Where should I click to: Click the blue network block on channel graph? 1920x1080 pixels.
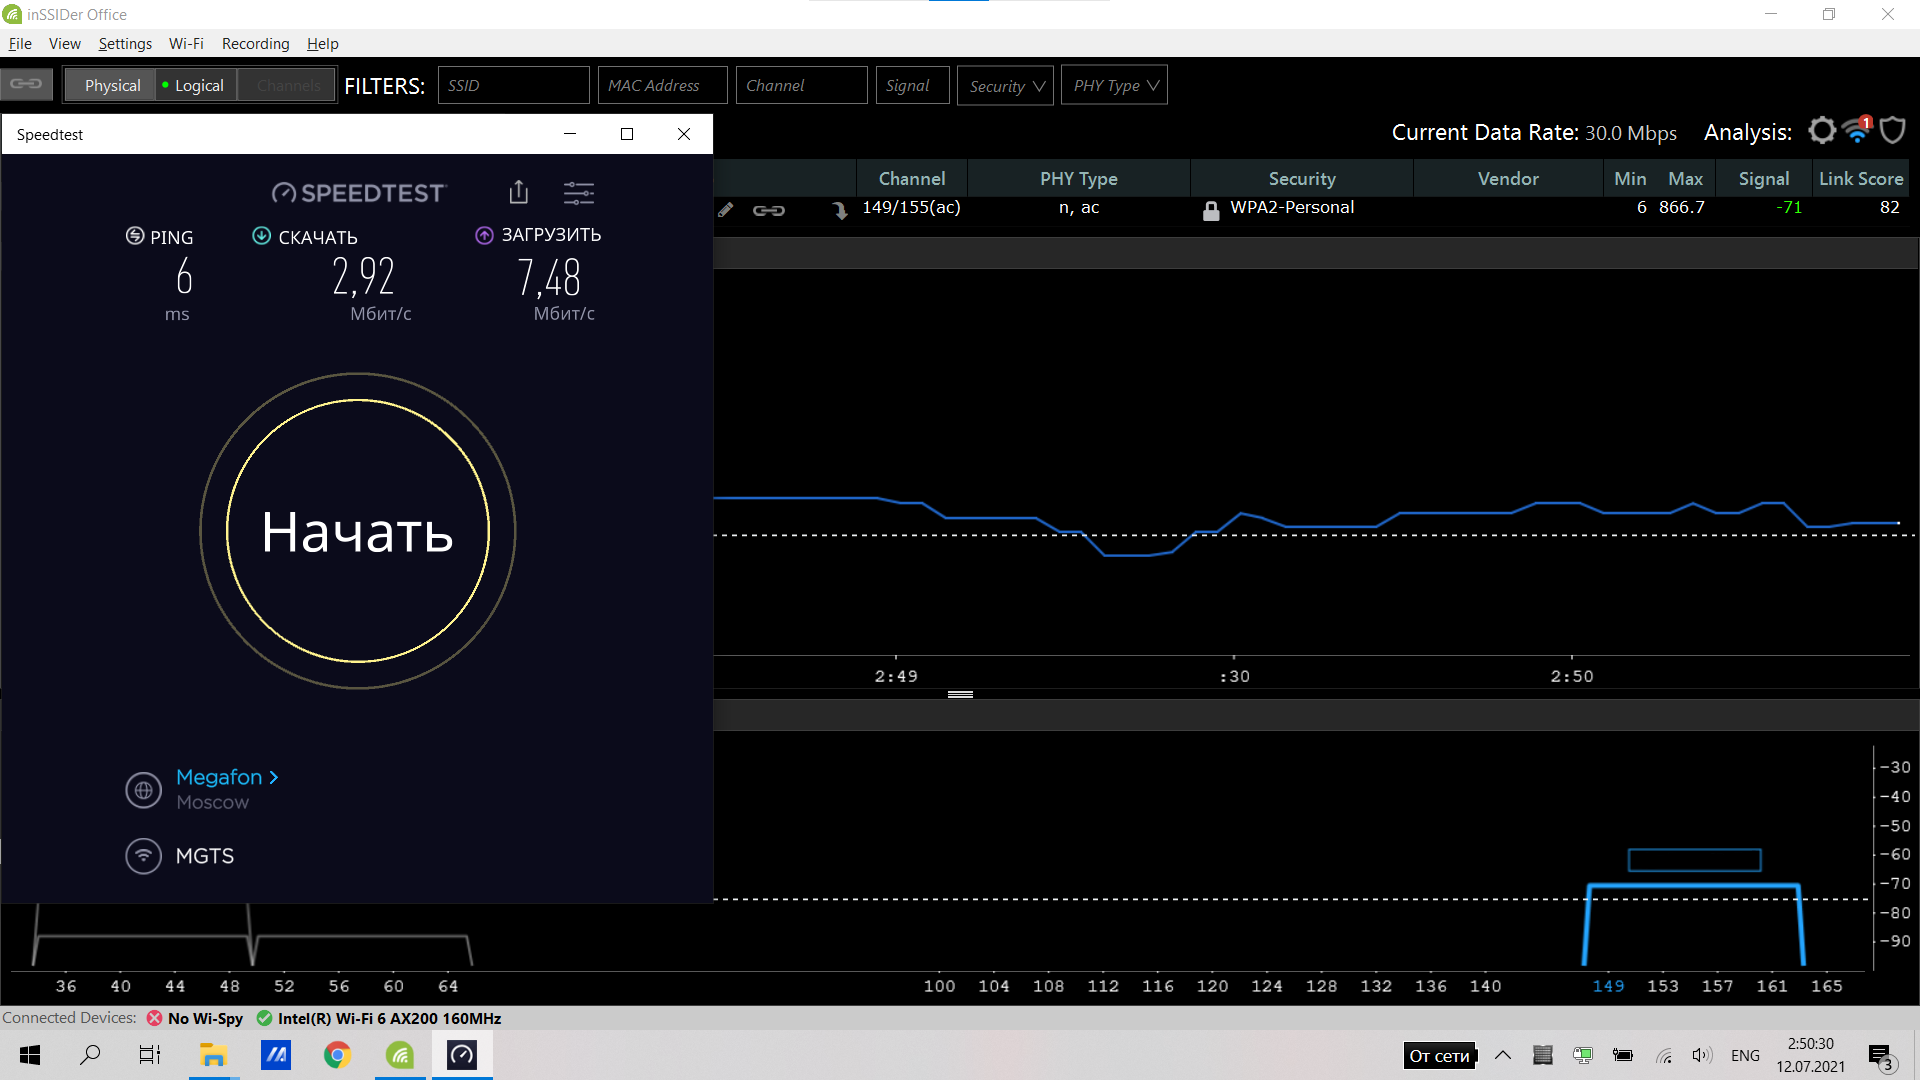pyautogui.click(x=1694, y=925)
